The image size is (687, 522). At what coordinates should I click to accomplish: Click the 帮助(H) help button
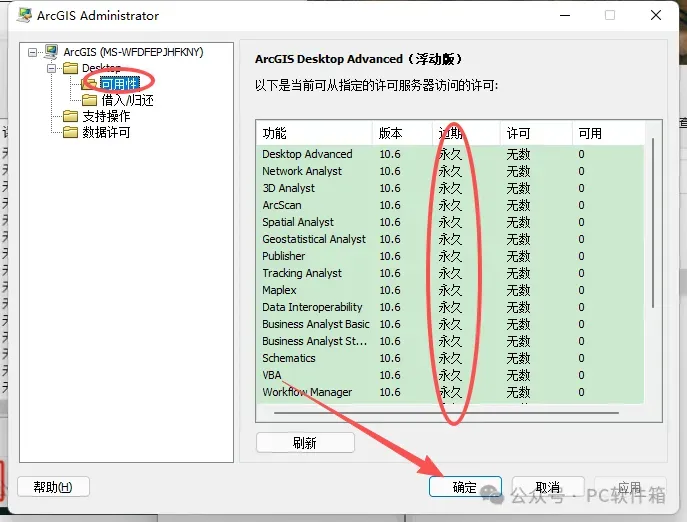point(53,486)
